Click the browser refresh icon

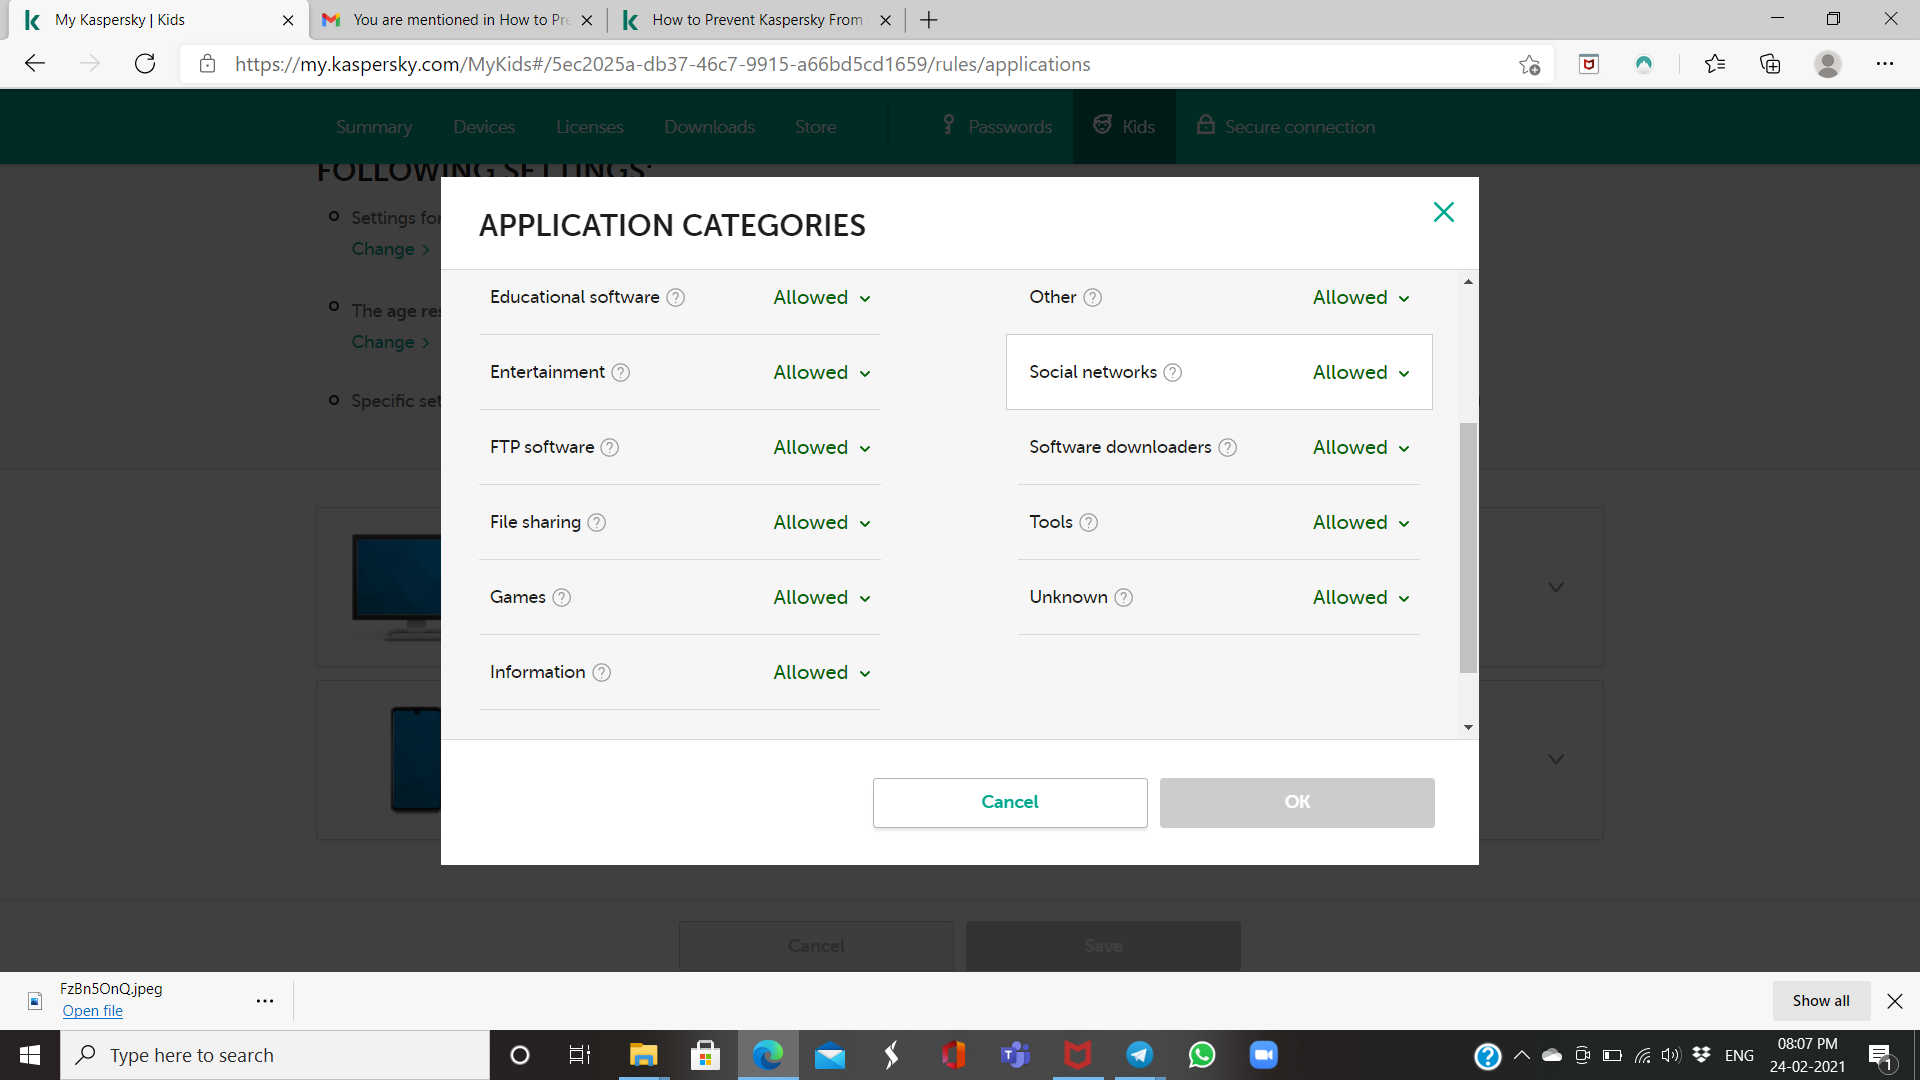coord(145,64)
